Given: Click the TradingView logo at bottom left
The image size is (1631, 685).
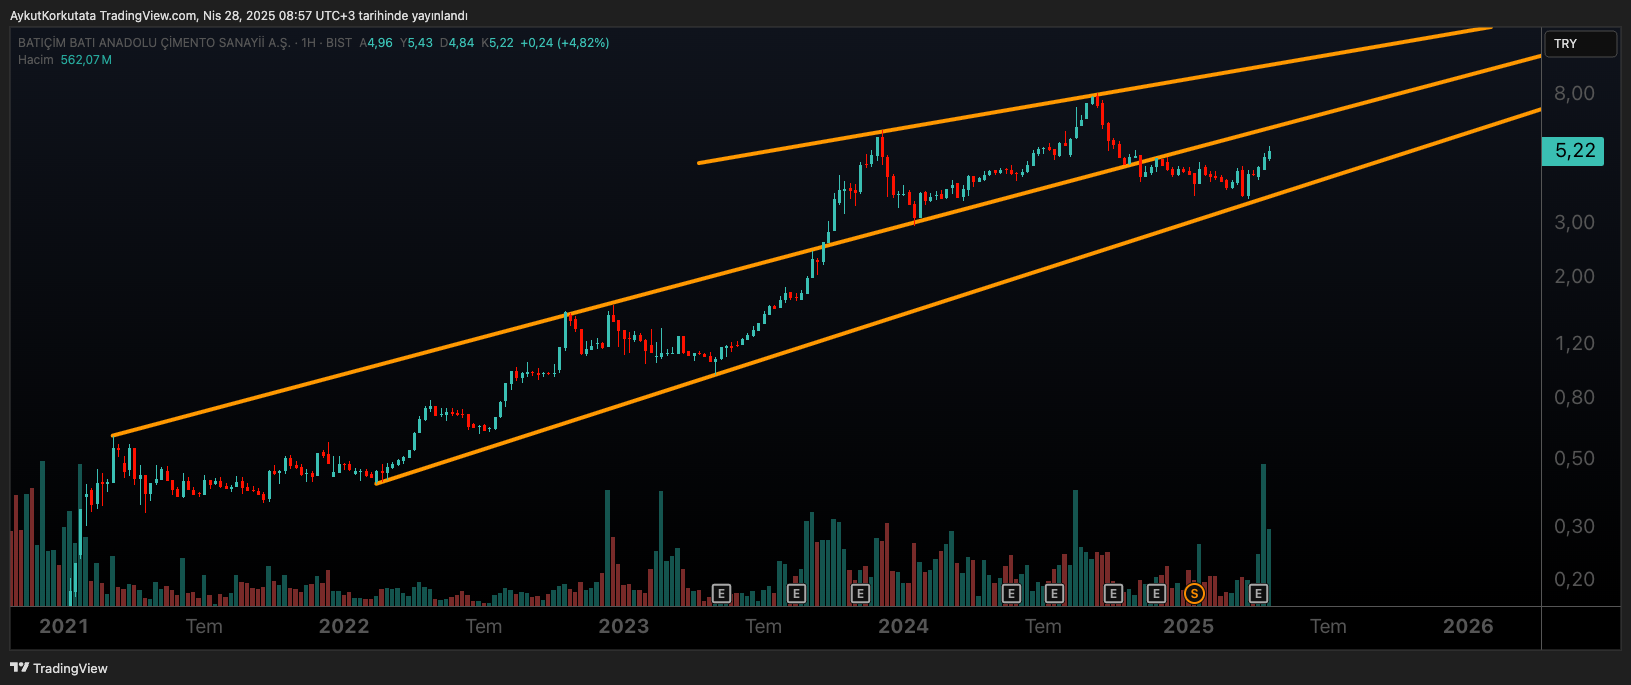Looking at the screenshot, I should (x=59, y=668).
